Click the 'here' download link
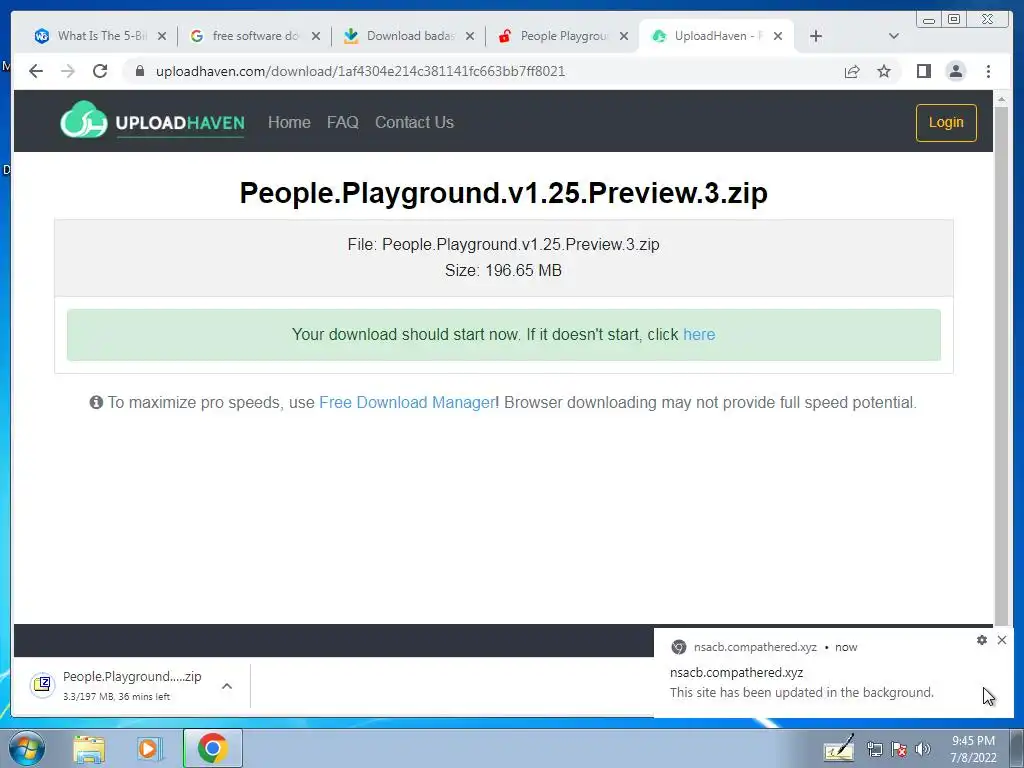1024x768 pixels. coord(699,334)
